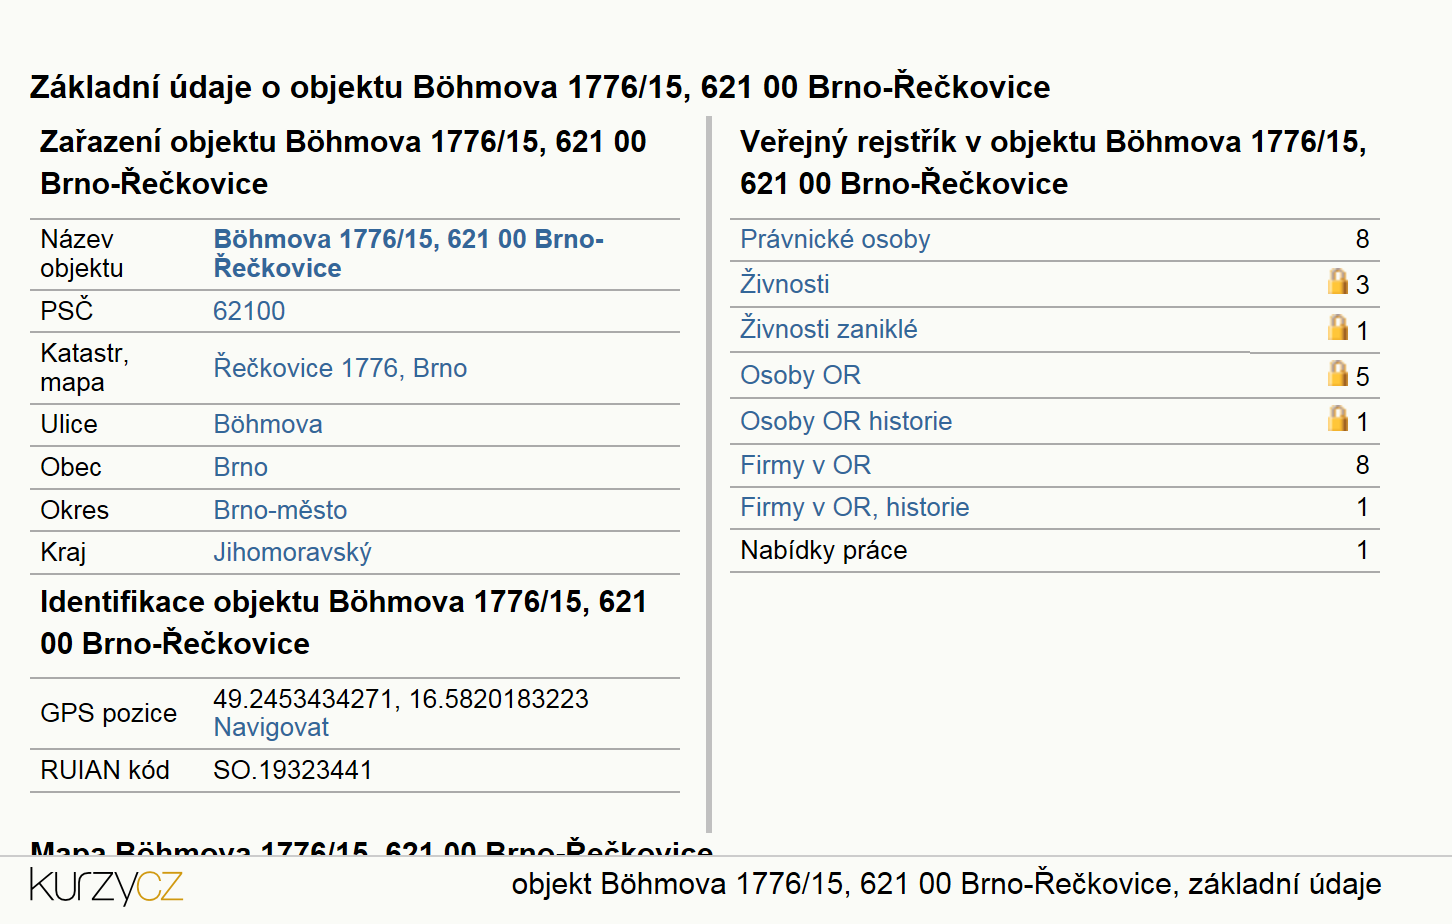Open the Böhmova street link

[268, 424]
